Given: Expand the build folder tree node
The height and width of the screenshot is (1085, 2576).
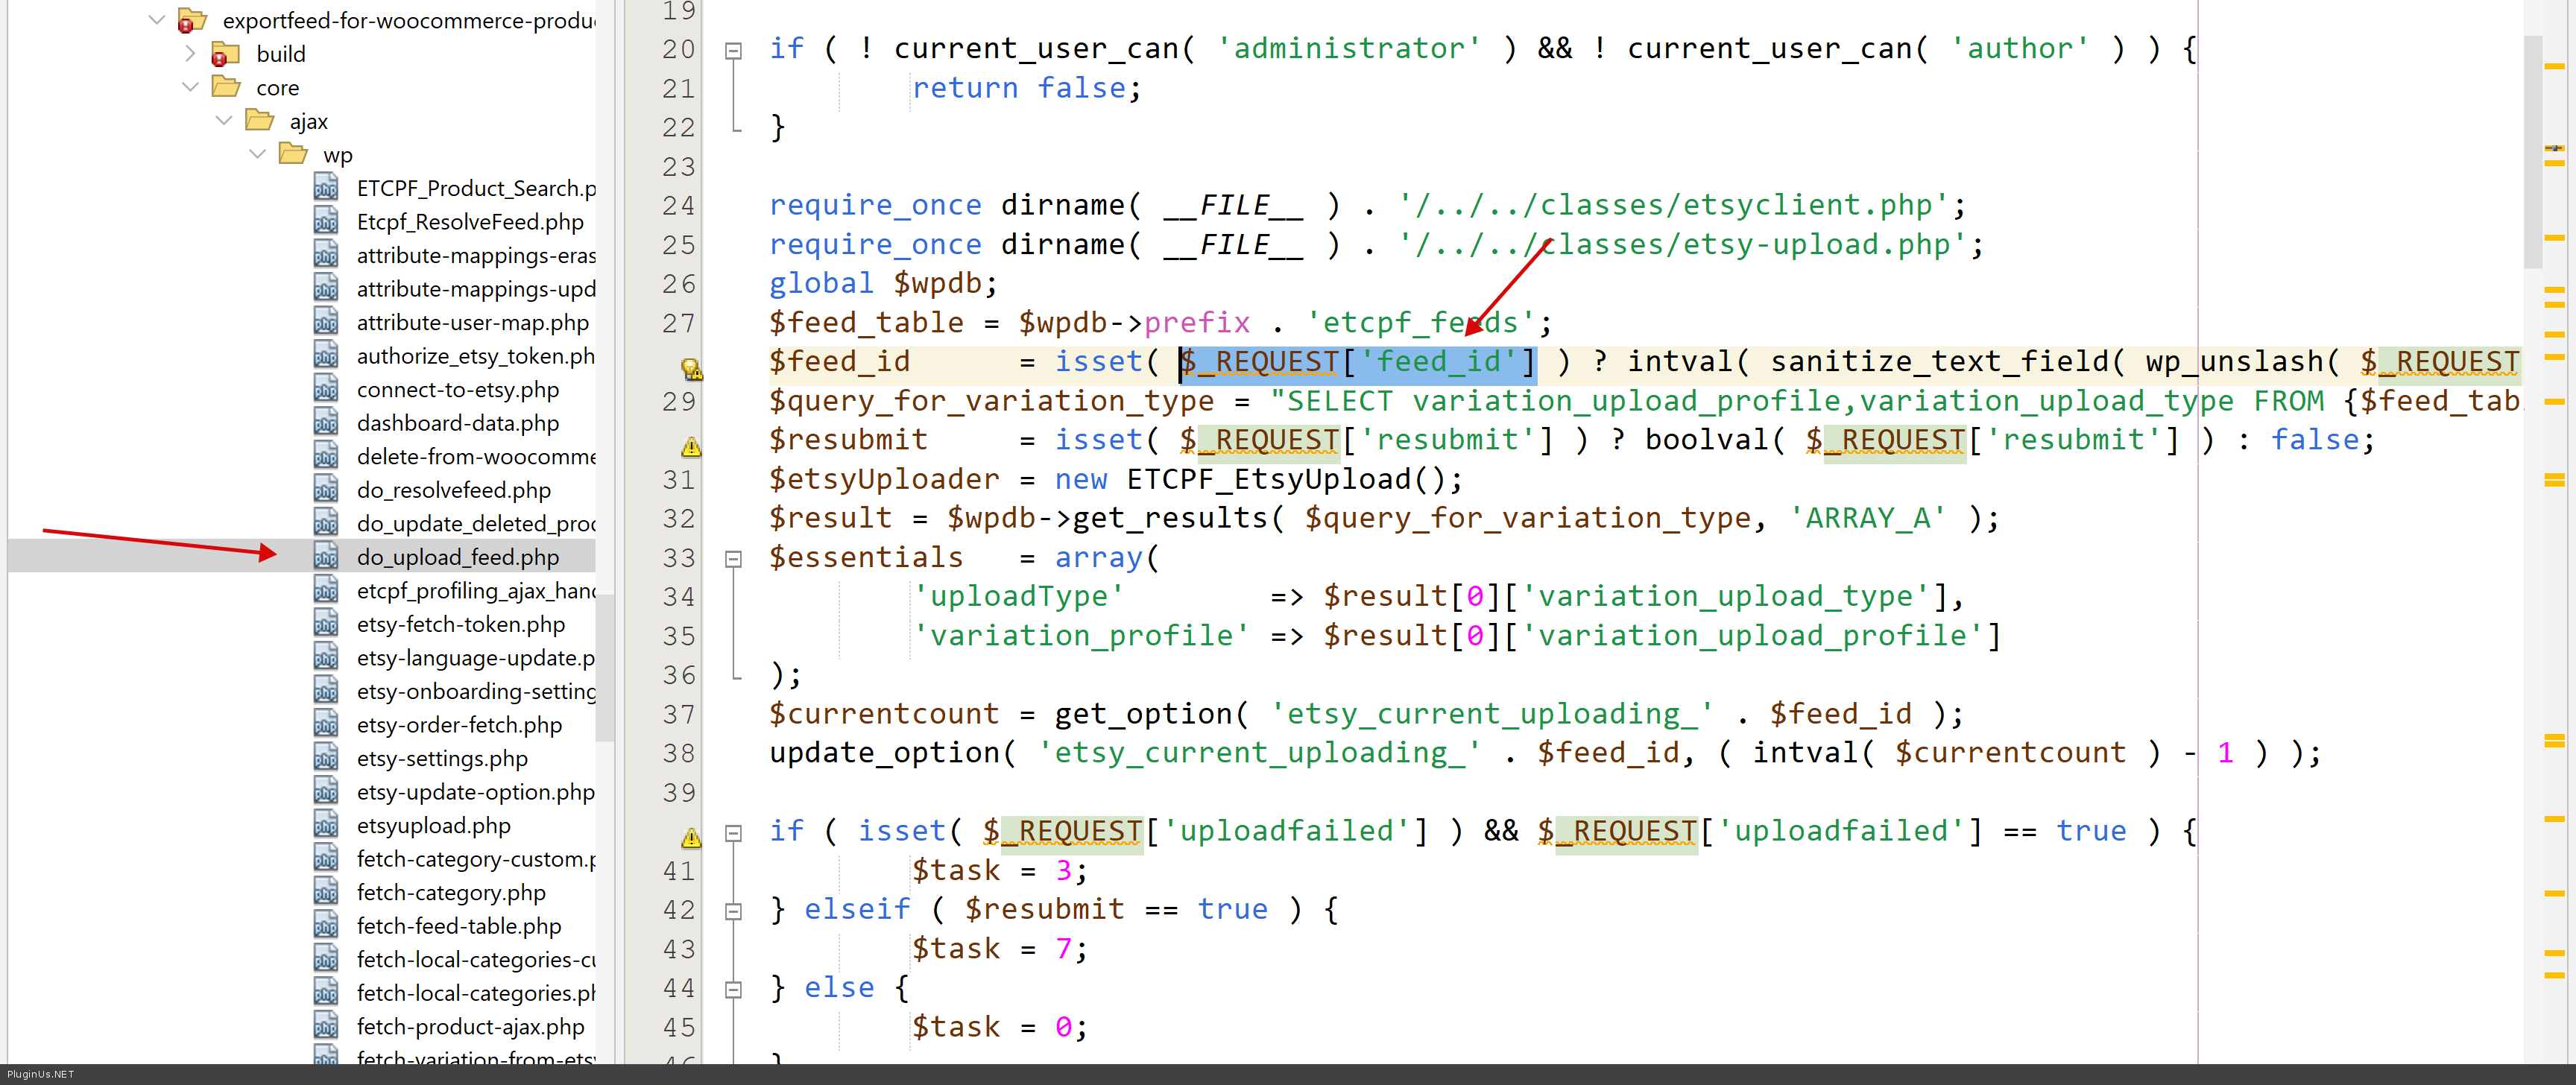Looking at the screenshot, I should coord(190,54).
